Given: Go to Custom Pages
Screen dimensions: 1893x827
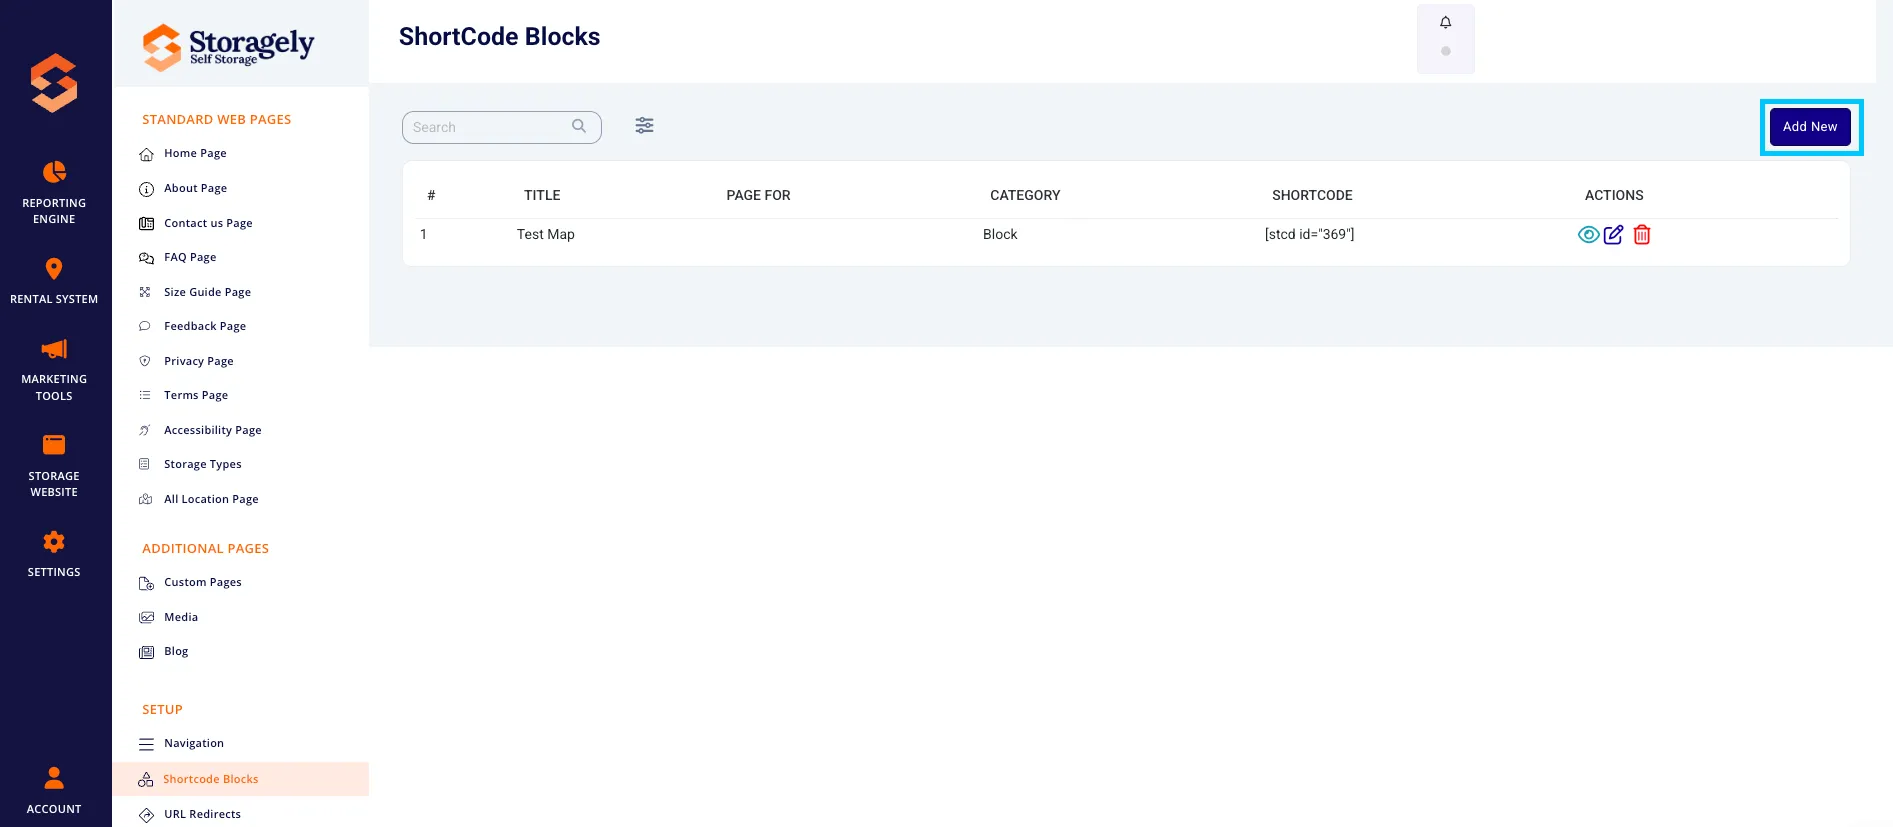Looking at the screenshot, I should 202,583.
